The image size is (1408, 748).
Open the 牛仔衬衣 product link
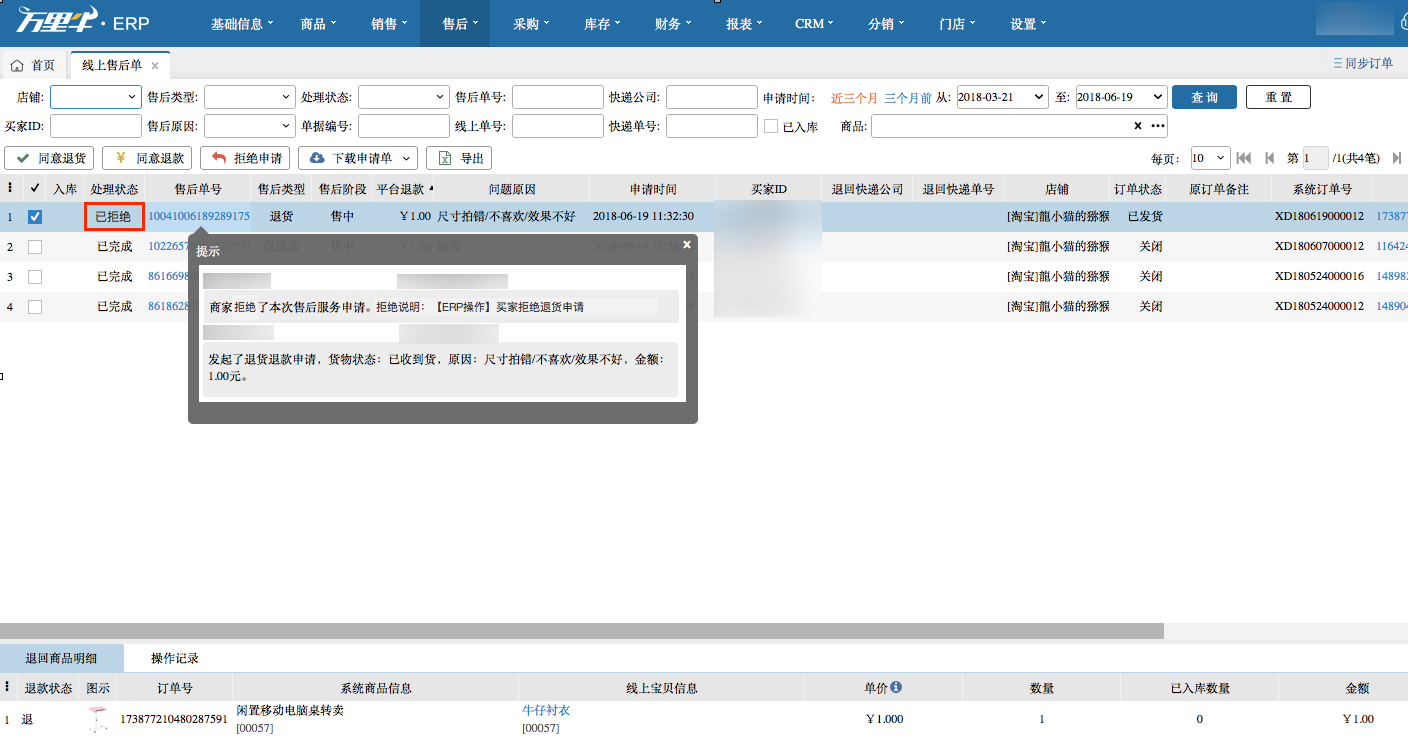pyautogui.click(x=546, y=710)
